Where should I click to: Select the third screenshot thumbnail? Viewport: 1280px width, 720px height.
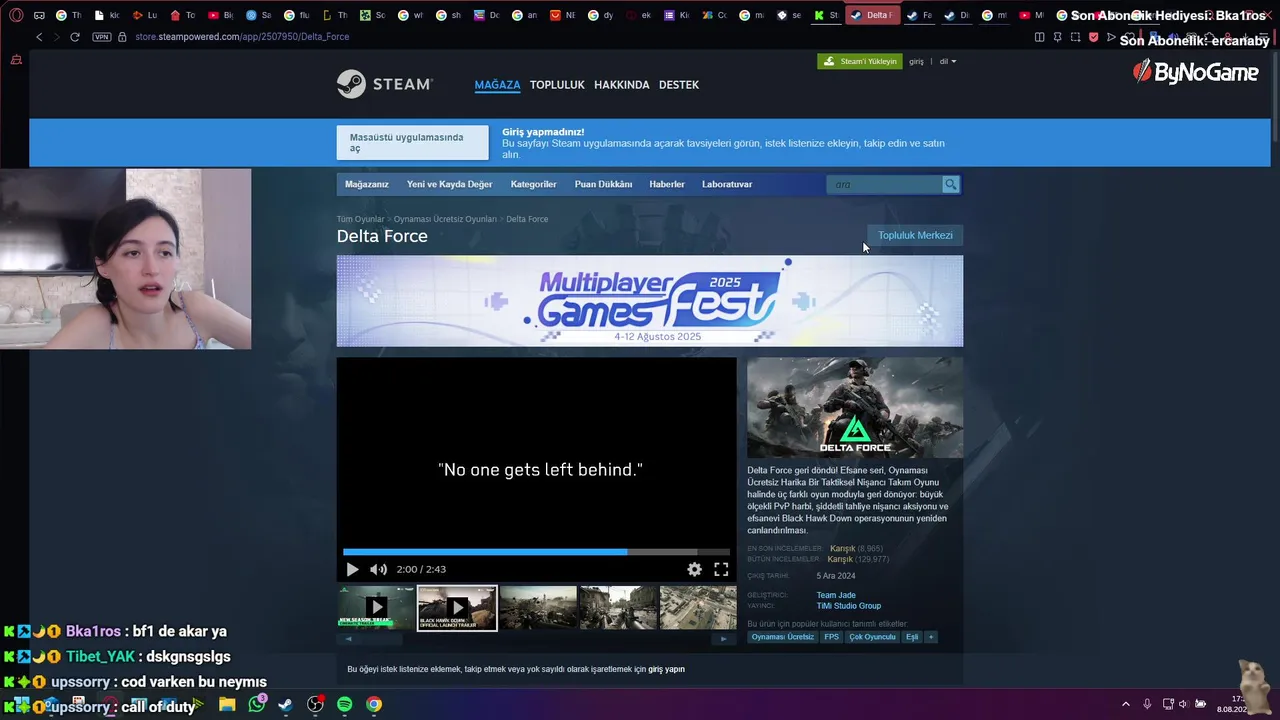(538, 607)
